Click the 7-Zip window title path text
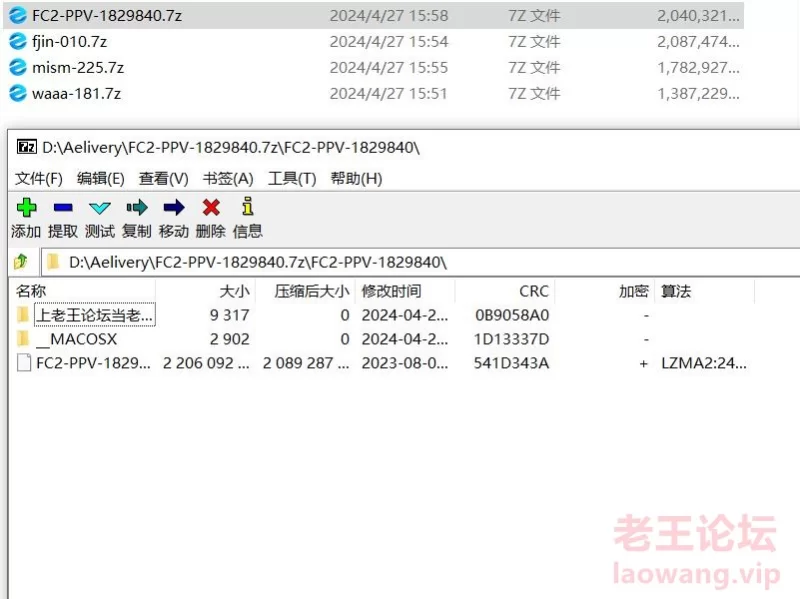Screen dimensions: 800x599 231,147
